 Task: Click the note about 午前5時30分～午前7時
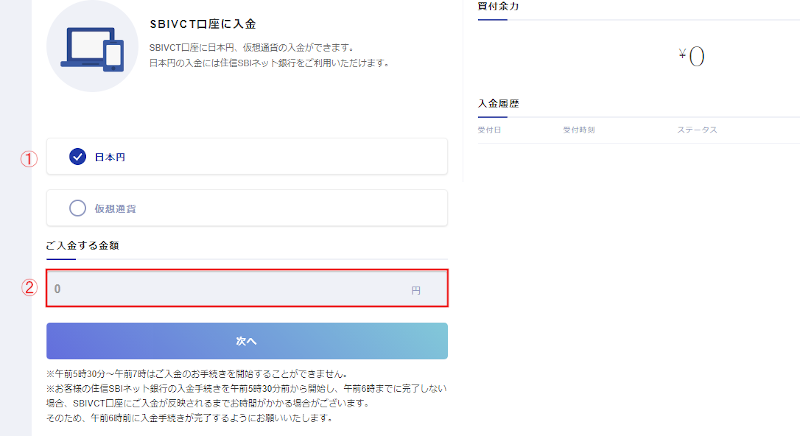tap(197, 374)
